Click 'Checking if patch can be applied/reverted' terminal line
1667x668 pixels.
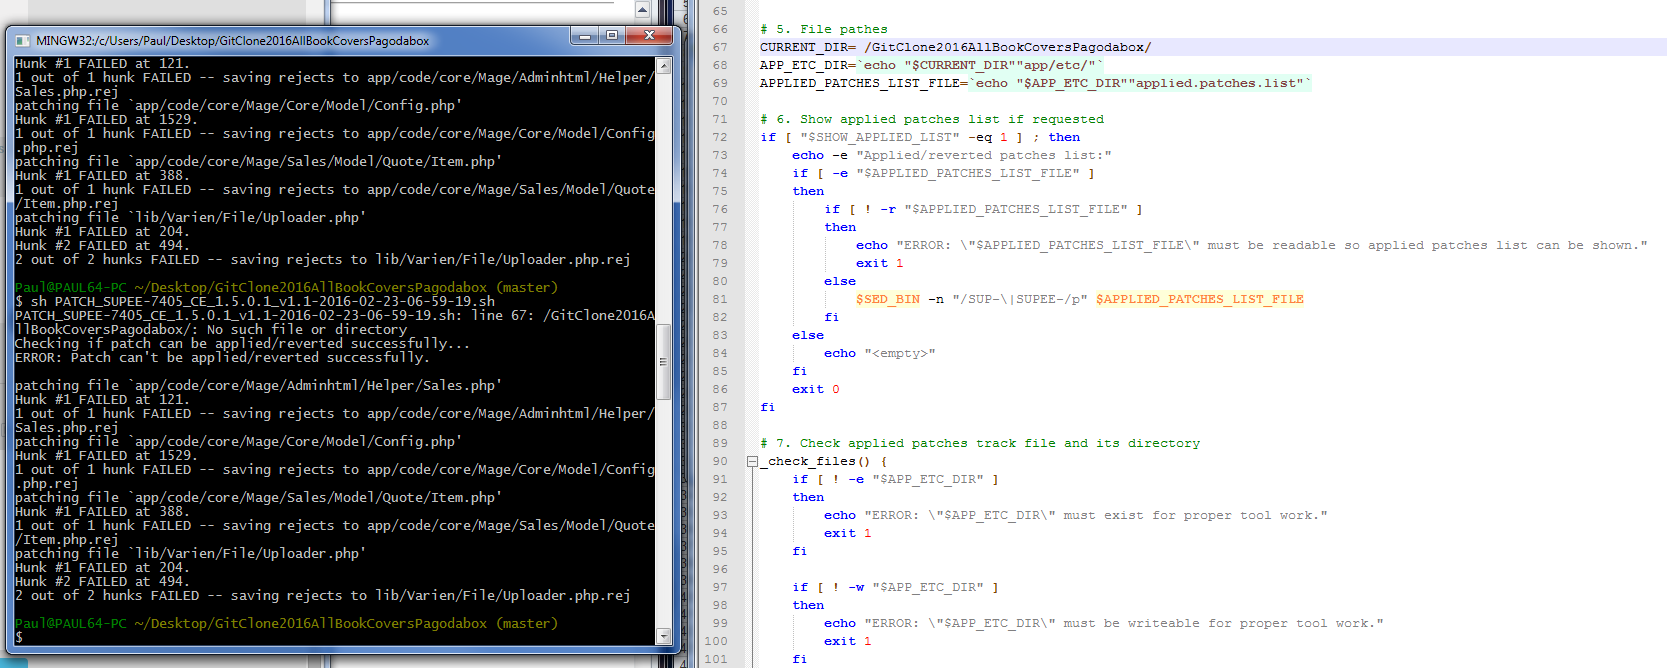242,343
